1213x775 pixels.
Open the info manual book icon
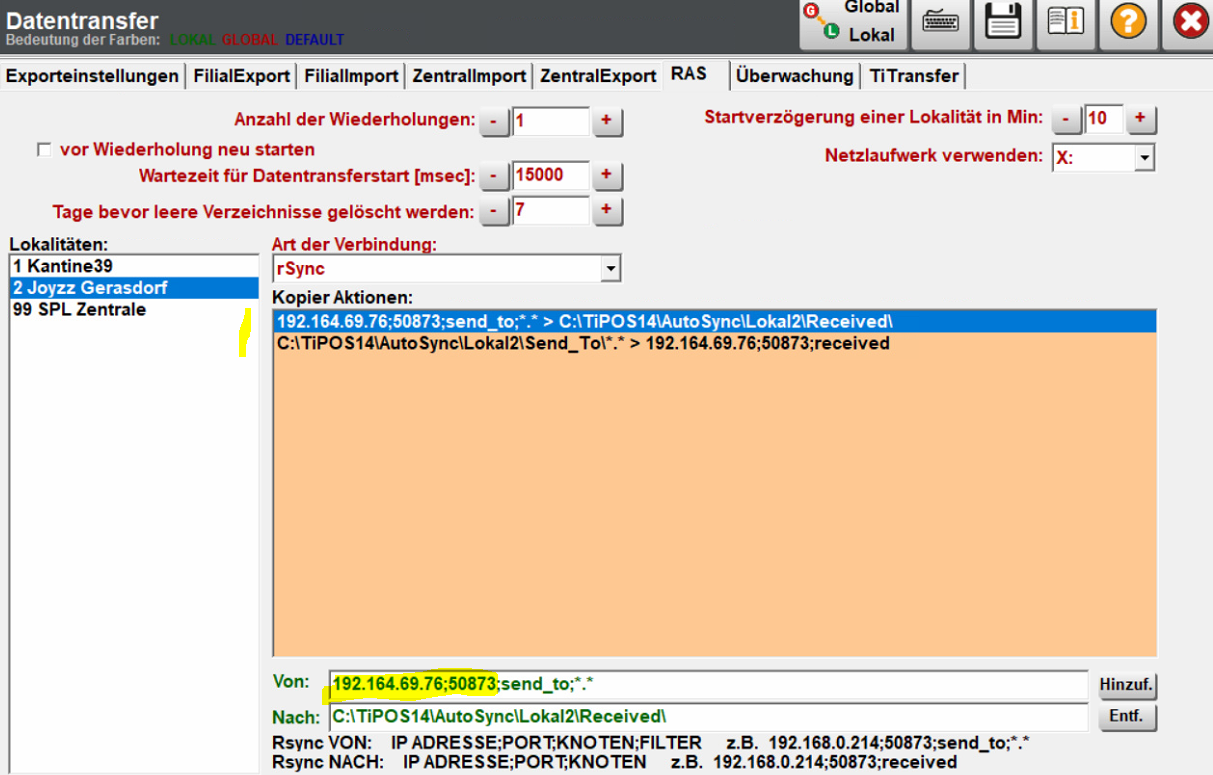coord(1065,22)
